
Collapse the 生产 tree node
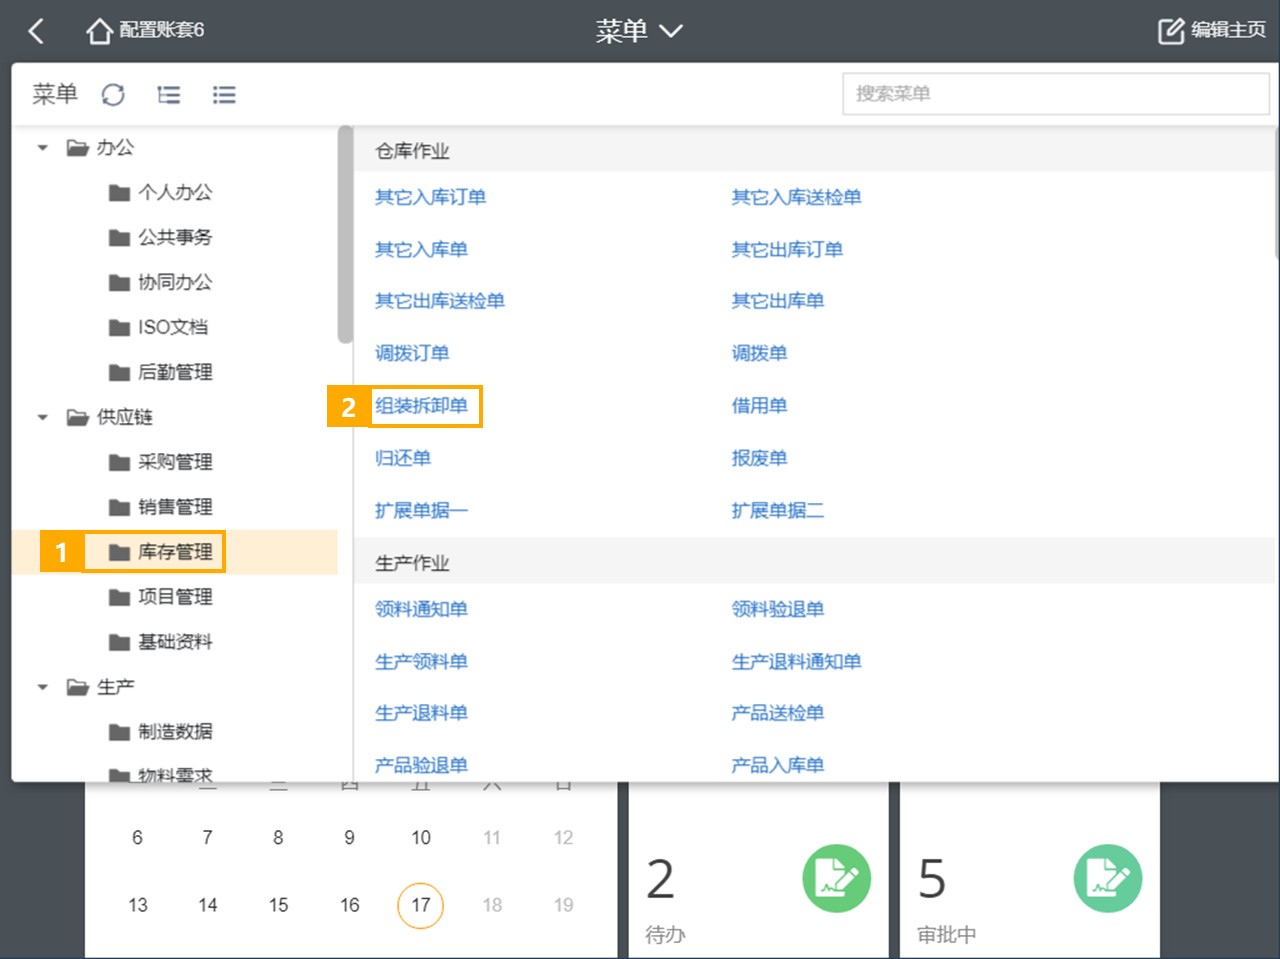[x=43, y=687]
